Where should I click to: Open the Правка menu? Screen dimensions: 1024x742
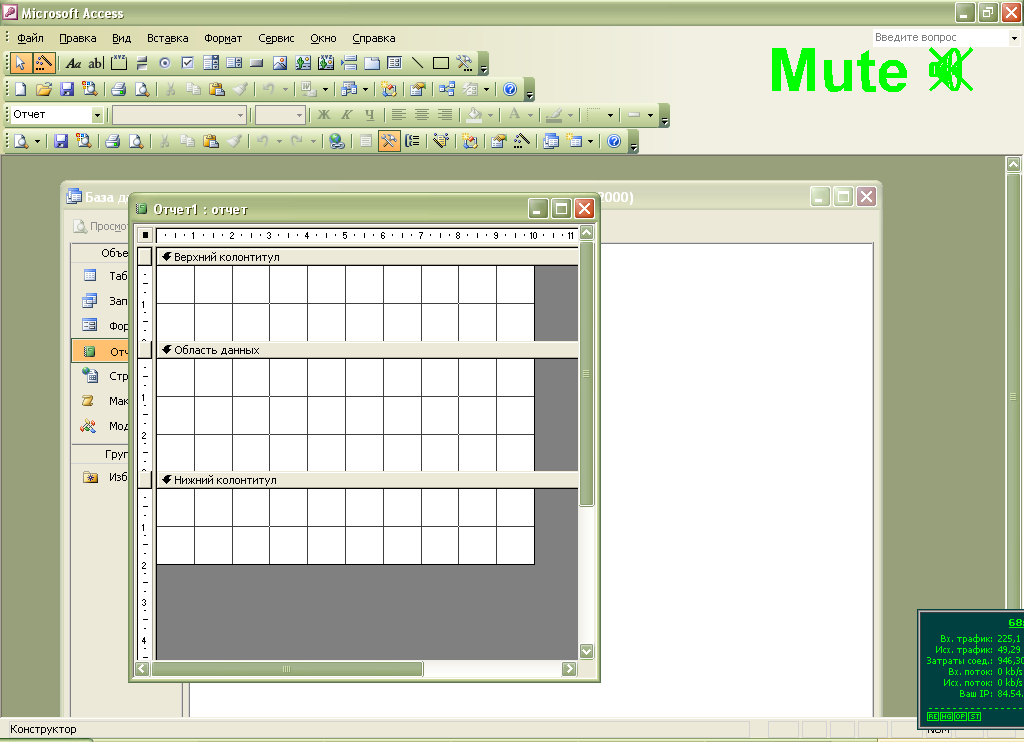coord(78,38)
